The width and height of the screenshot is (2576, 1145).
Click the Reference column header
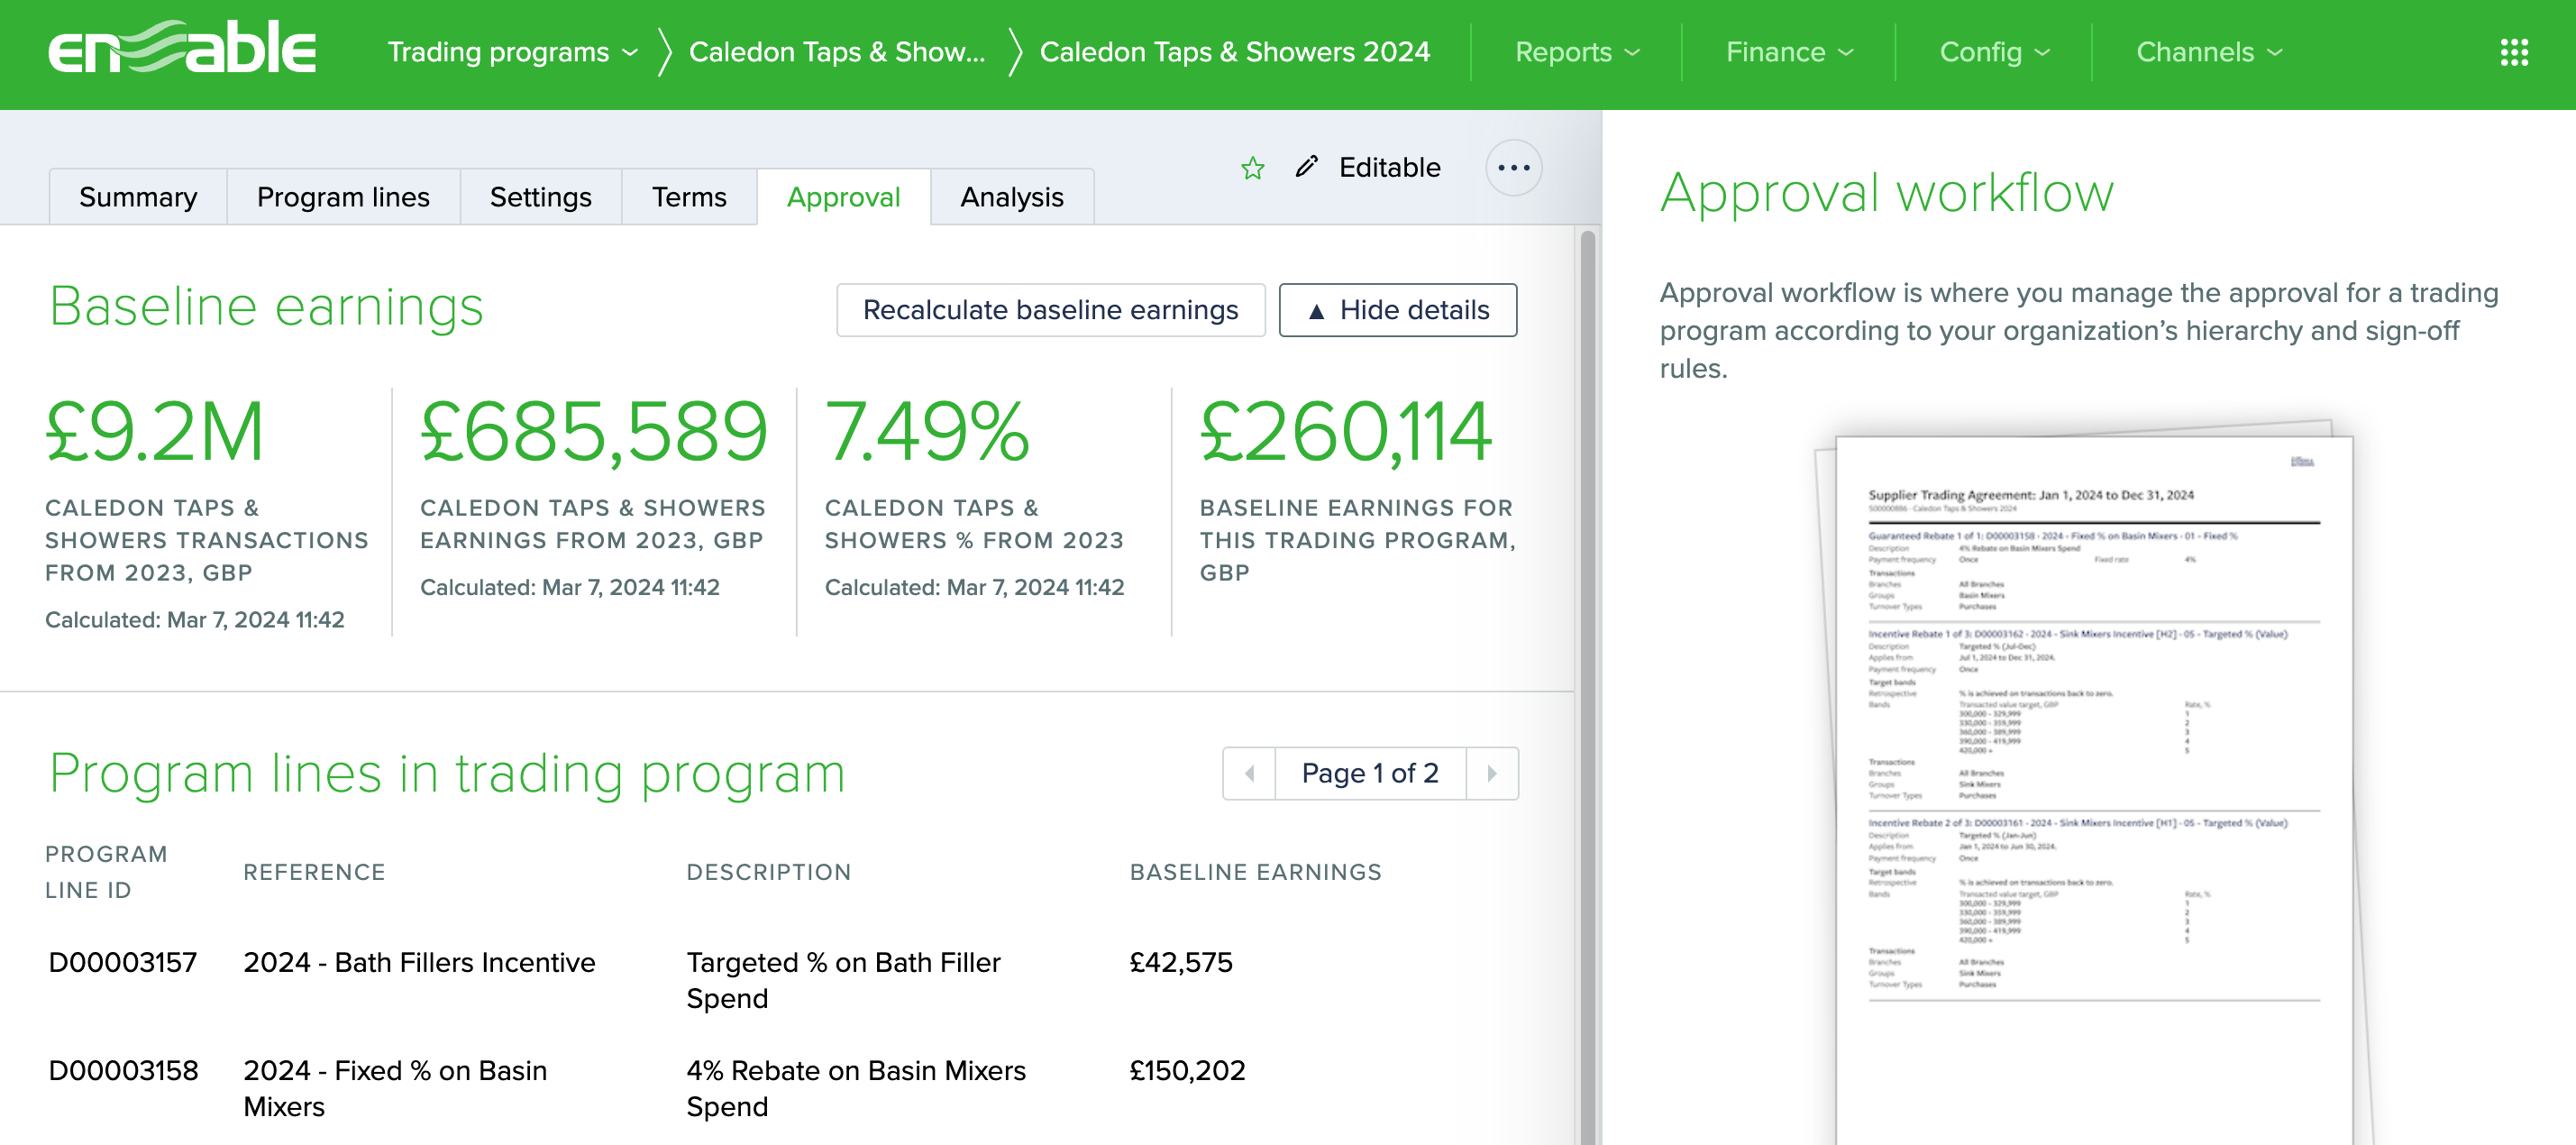[314, 872]
